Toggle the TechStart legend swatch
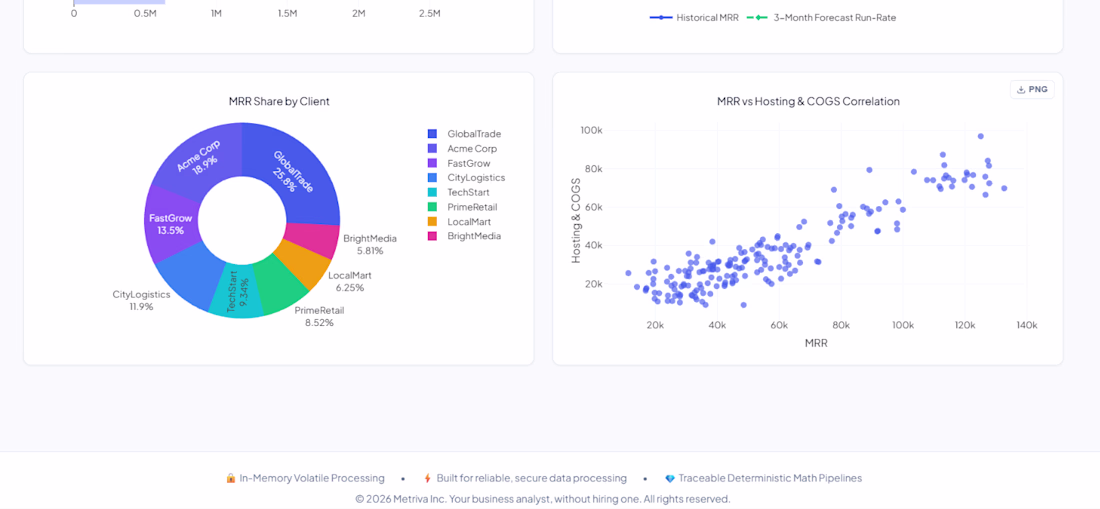1100x509 pixels. 432,192
